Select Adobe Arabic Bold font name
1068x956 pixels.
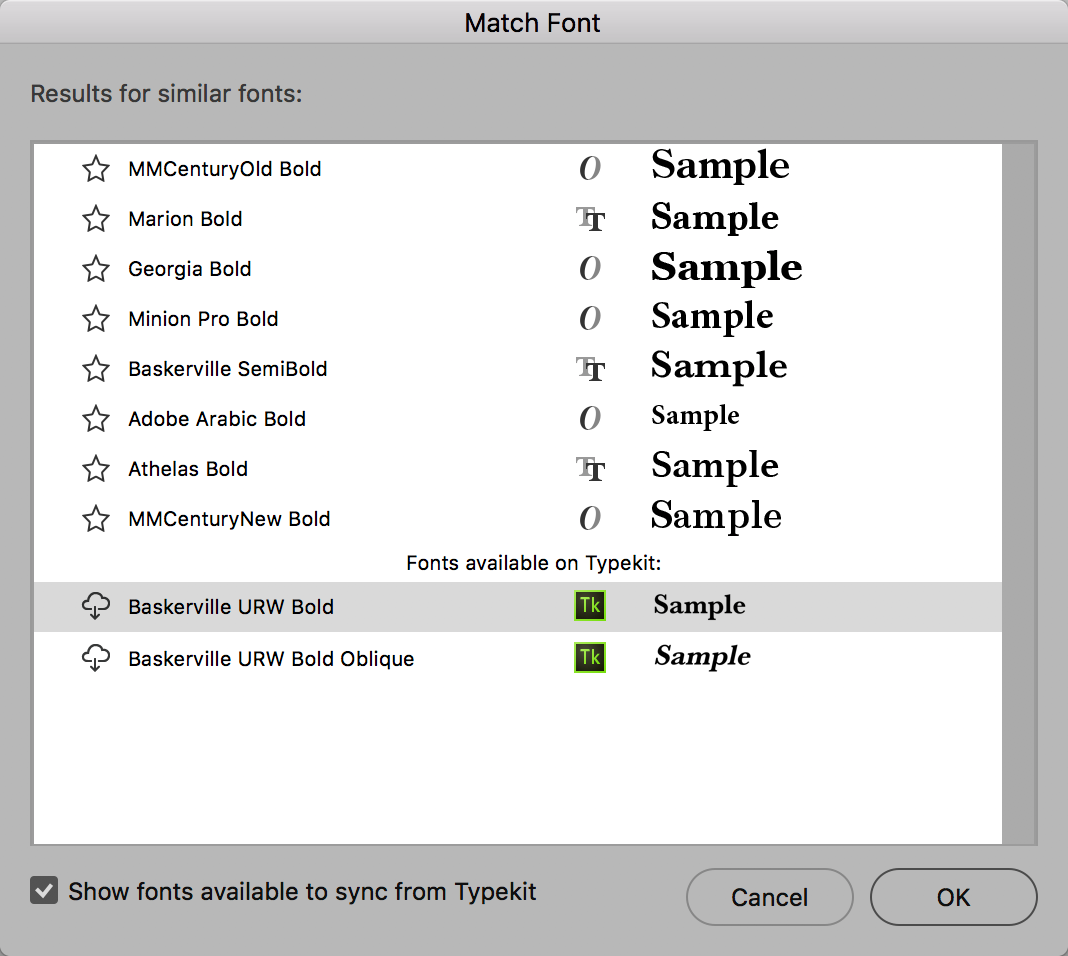click(x=217, y=419)
